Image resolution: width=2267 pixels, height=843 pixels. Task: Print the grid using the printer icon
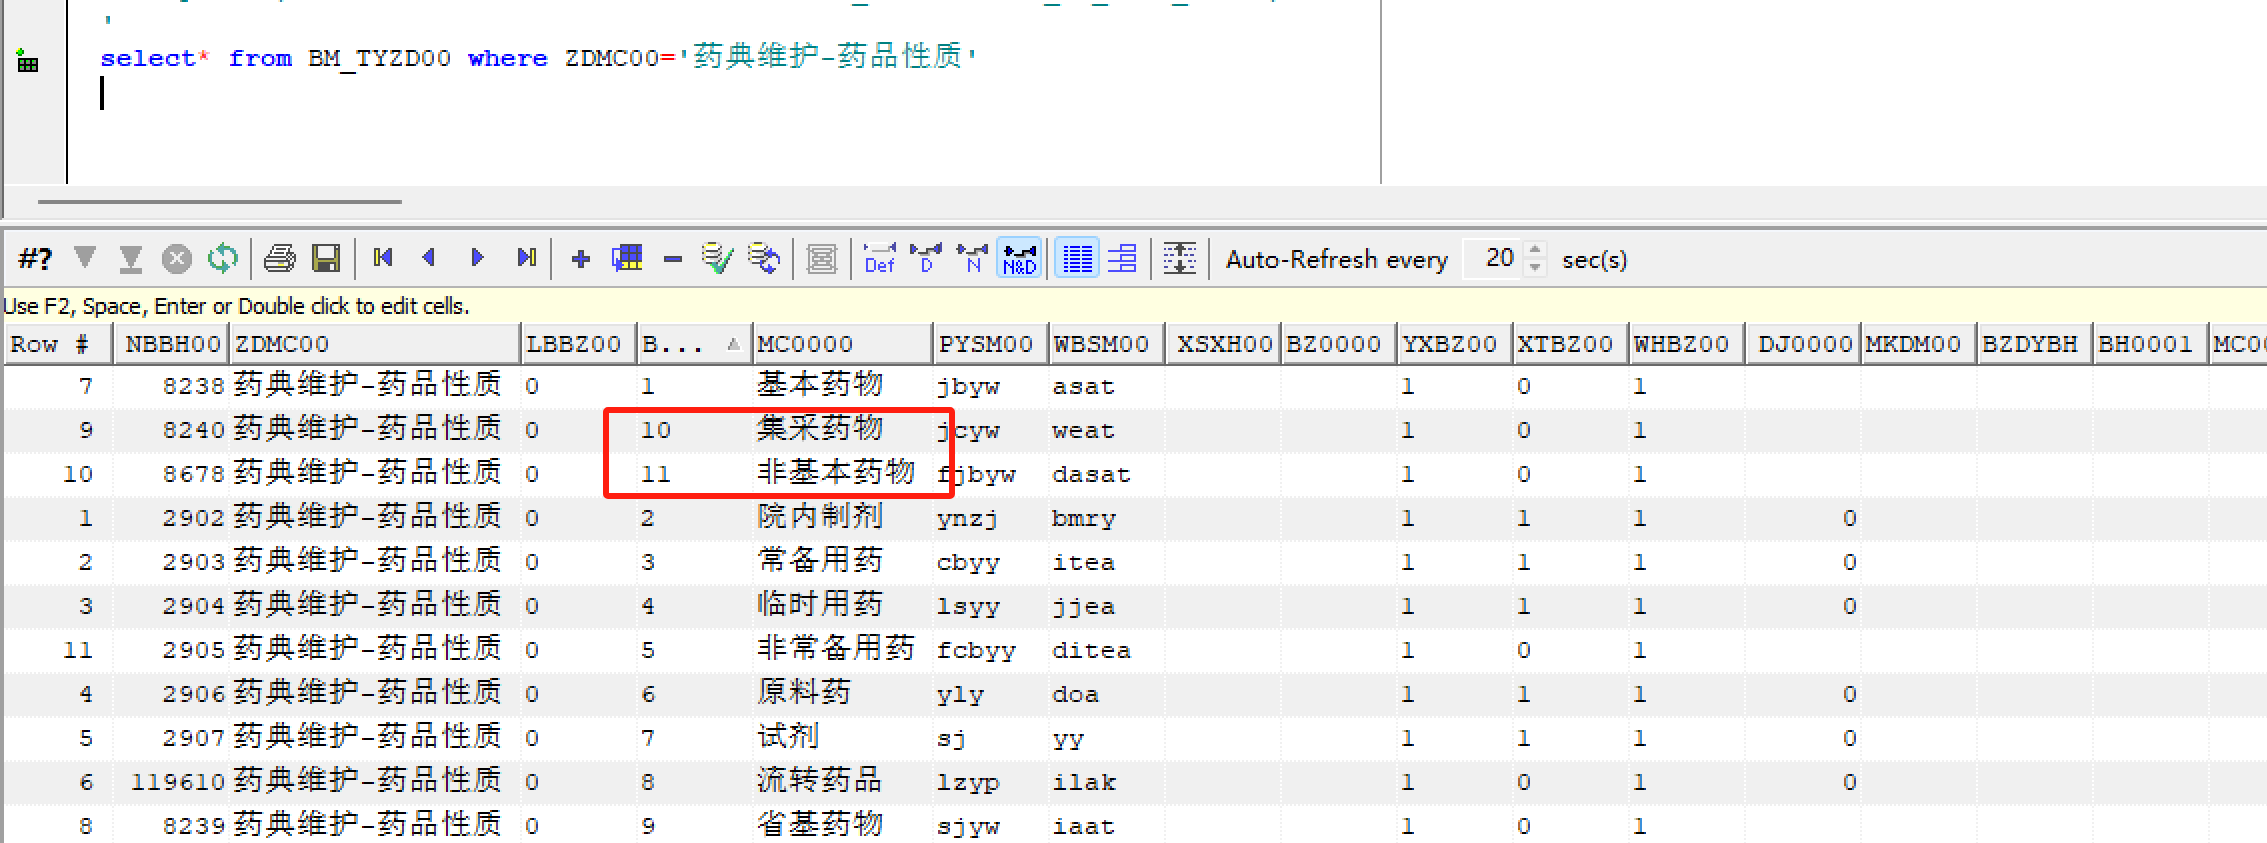click(279, 259)
